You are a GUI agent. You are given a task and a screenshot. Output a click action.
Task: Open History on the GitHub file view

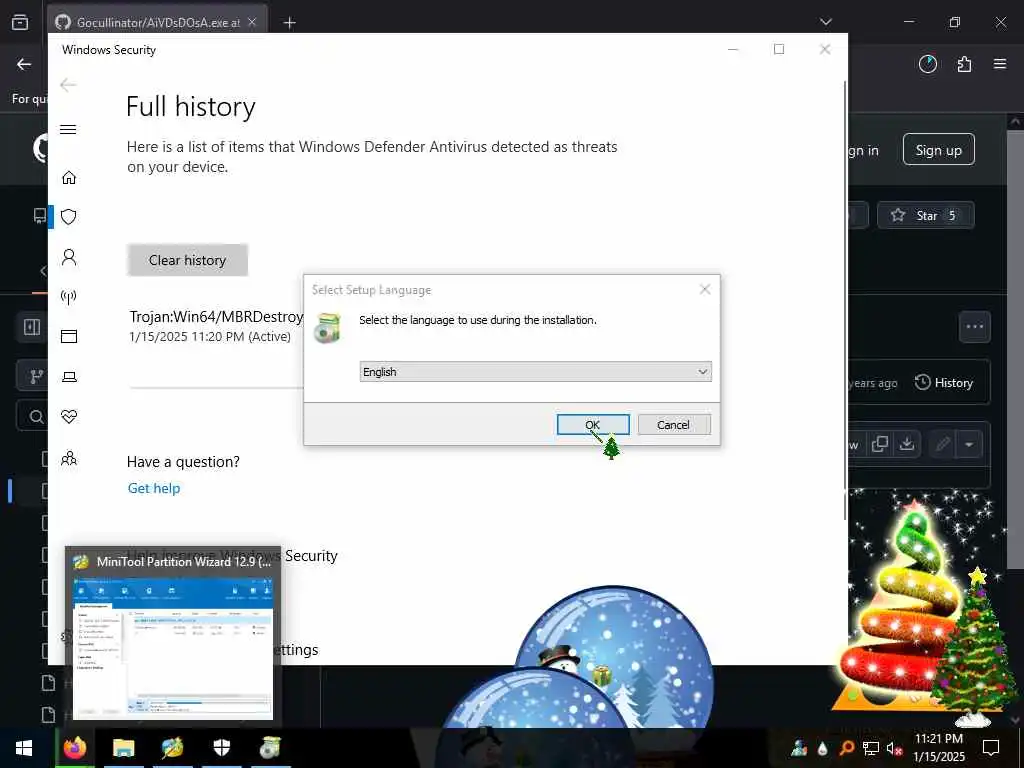click(944, 383)
